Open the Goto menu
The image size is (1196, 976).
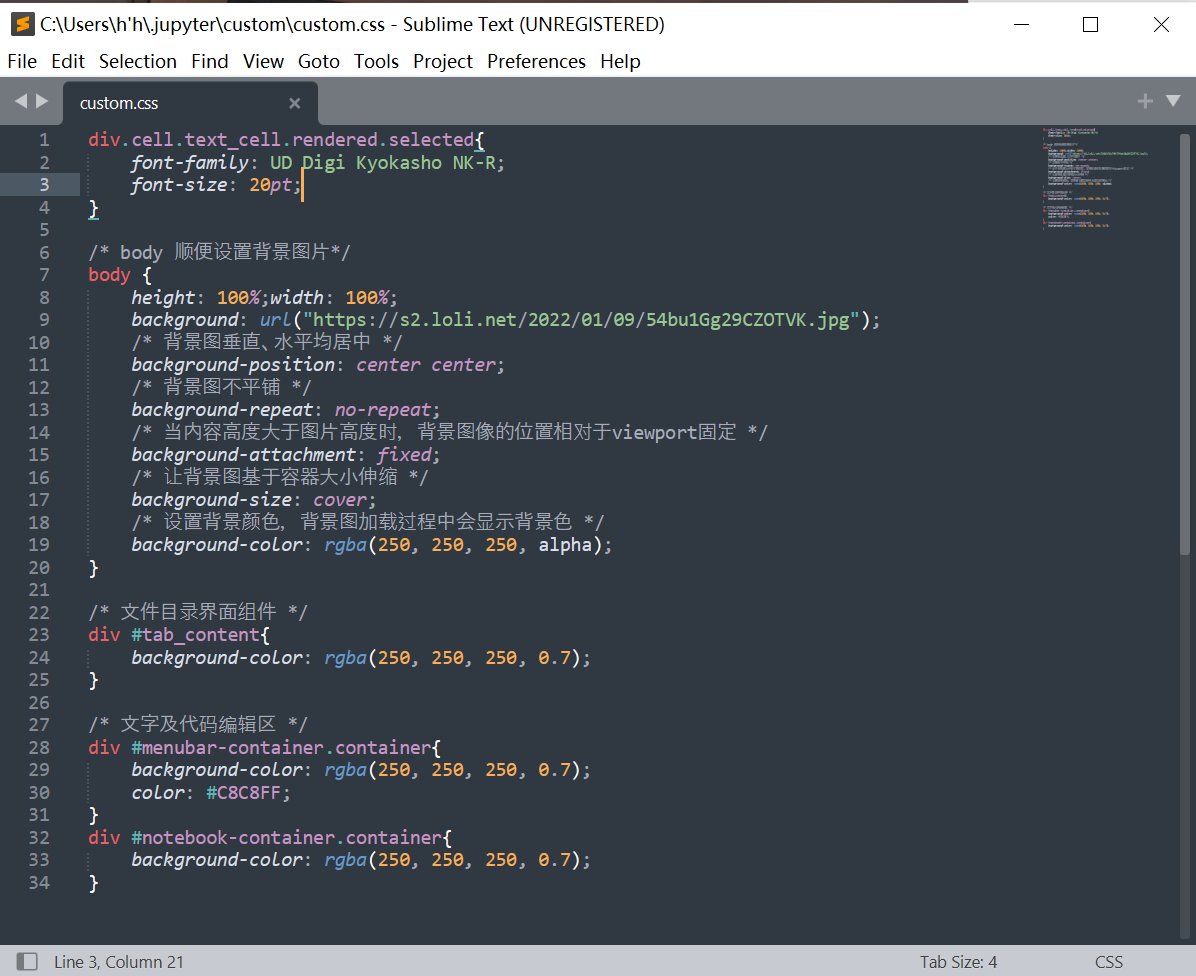click(x=319, y=61)
